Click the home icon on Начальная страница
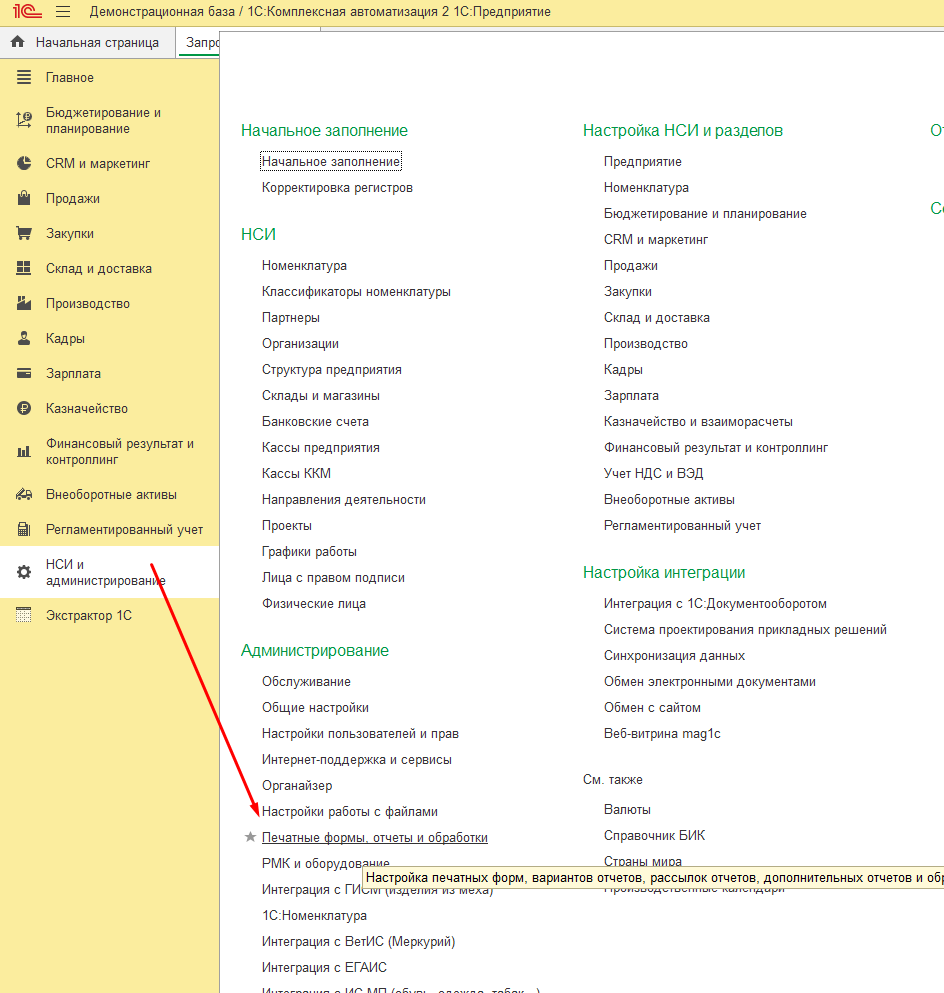The height and width of the screenshot is (993, 944). coord(17,42)
